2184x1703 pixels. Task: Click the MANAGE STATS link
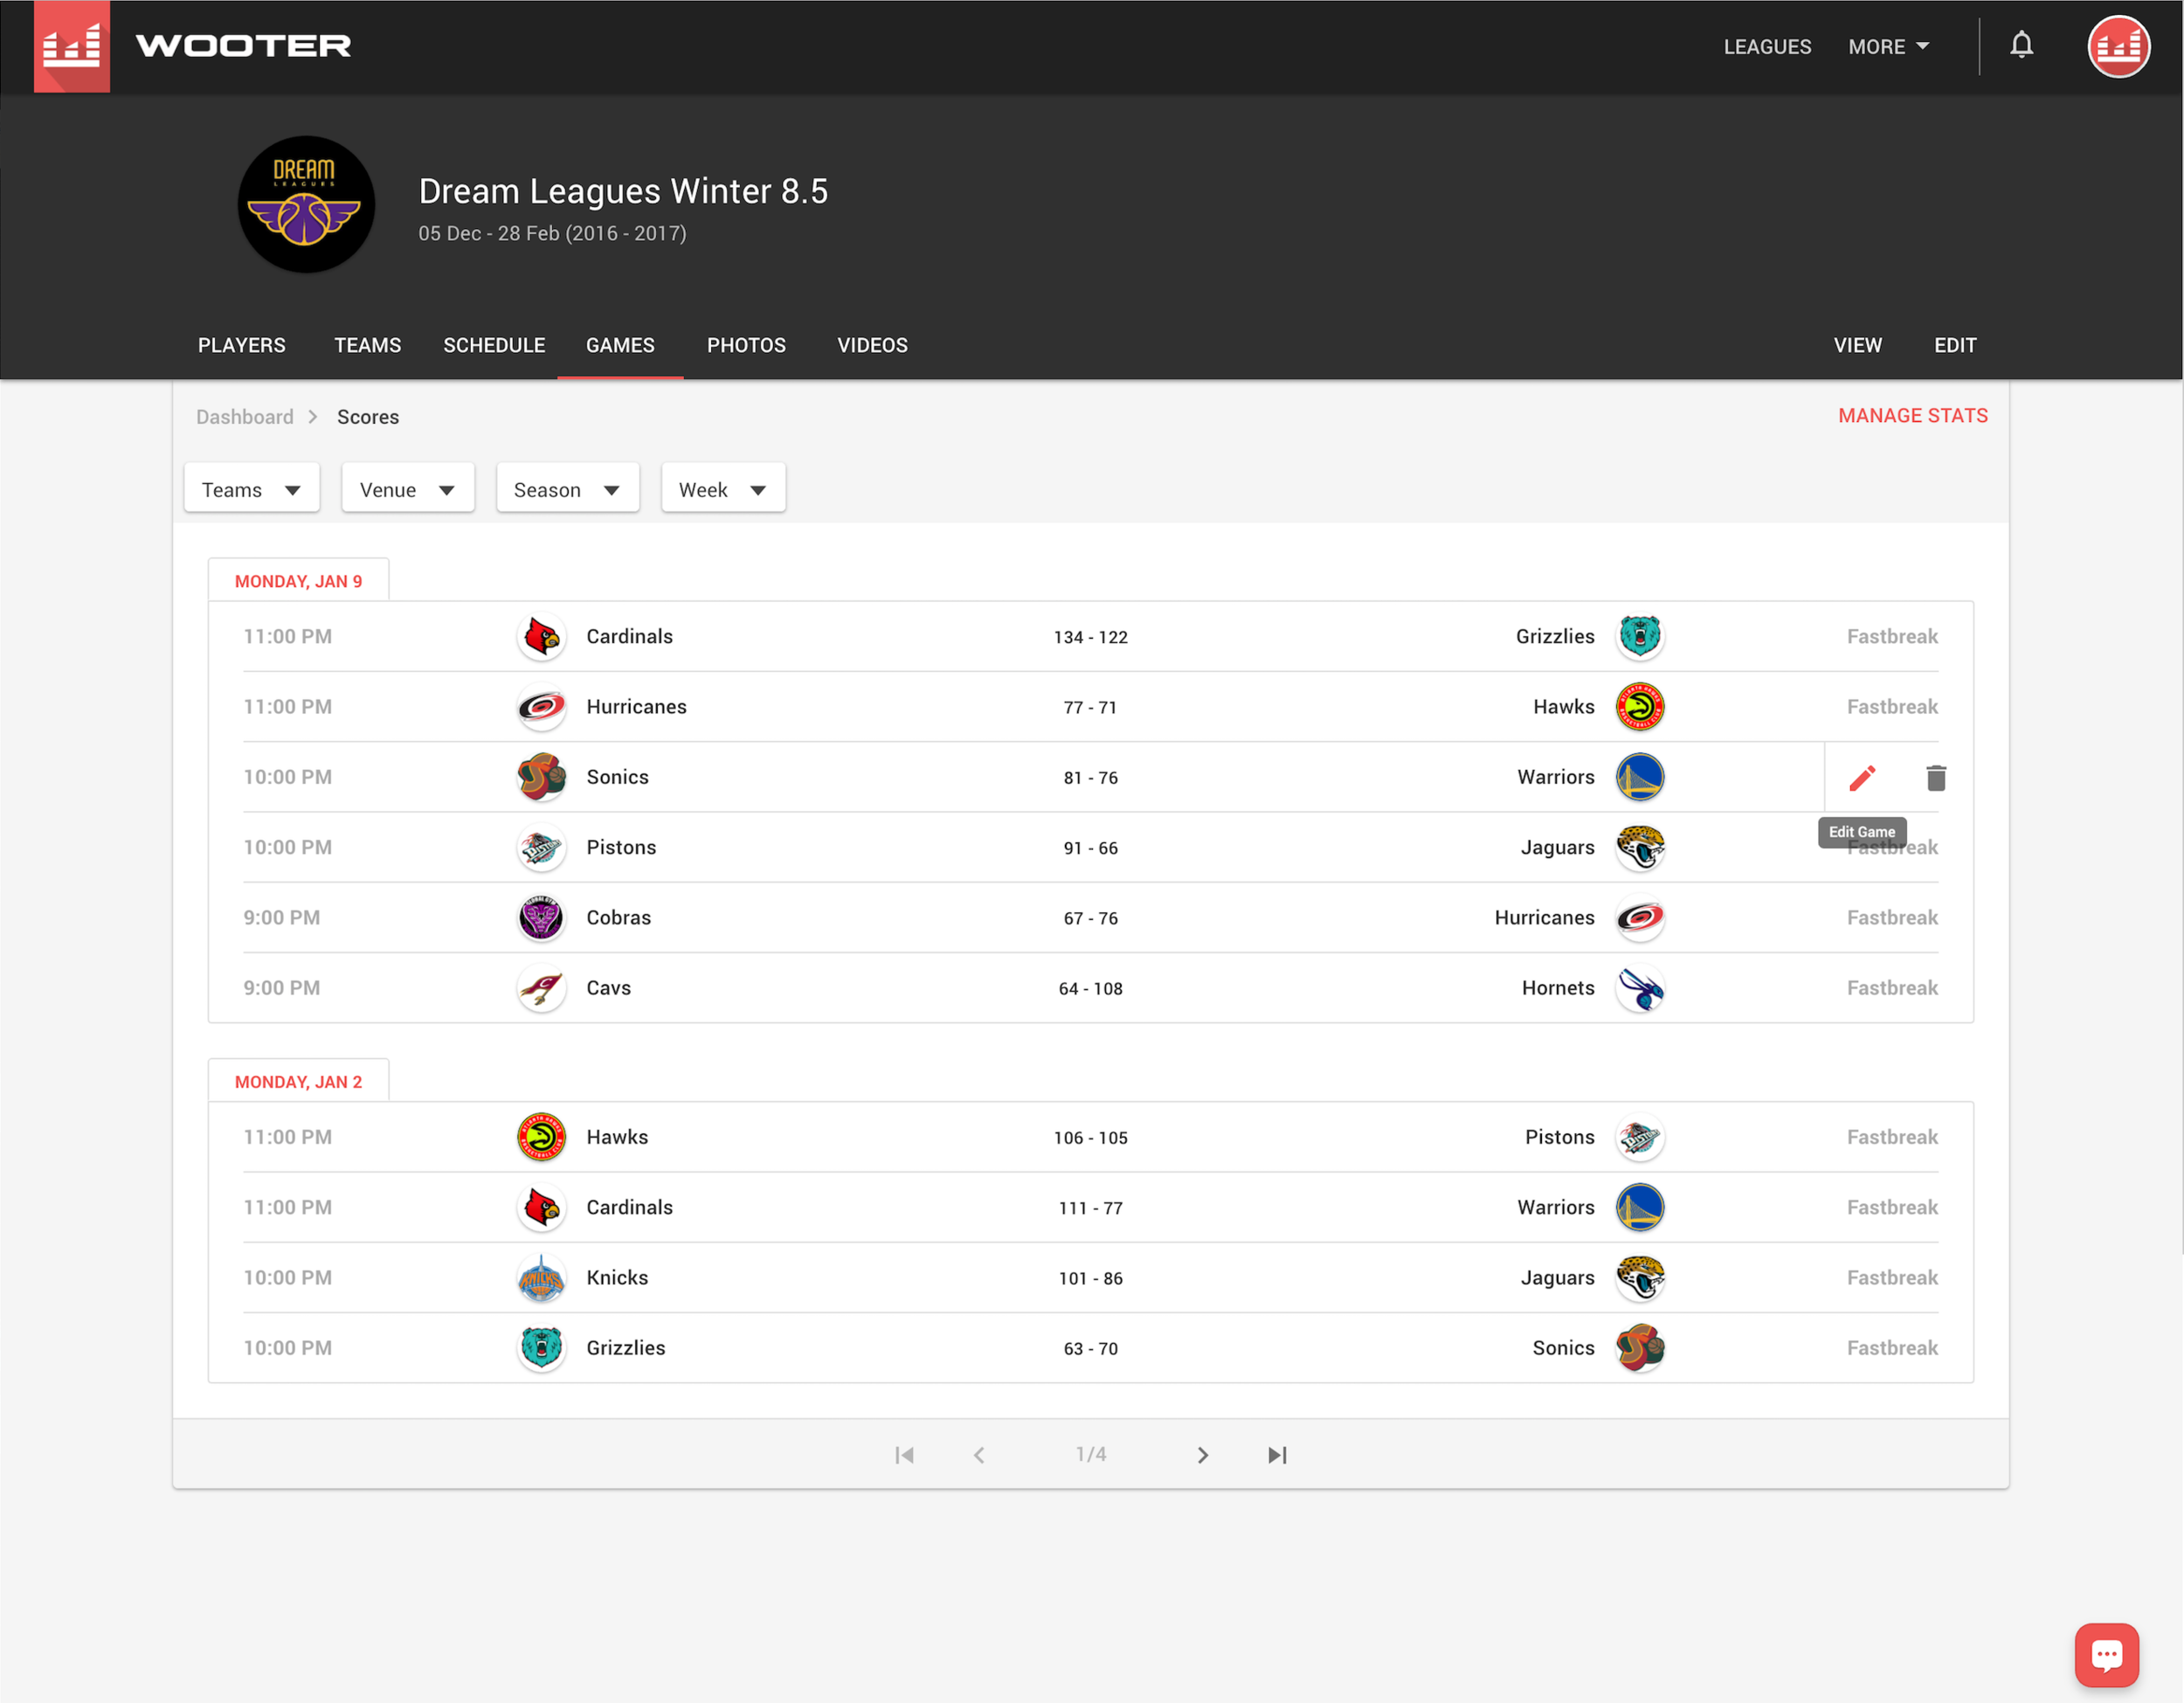pyautogui.click(x=1912, y=416)
